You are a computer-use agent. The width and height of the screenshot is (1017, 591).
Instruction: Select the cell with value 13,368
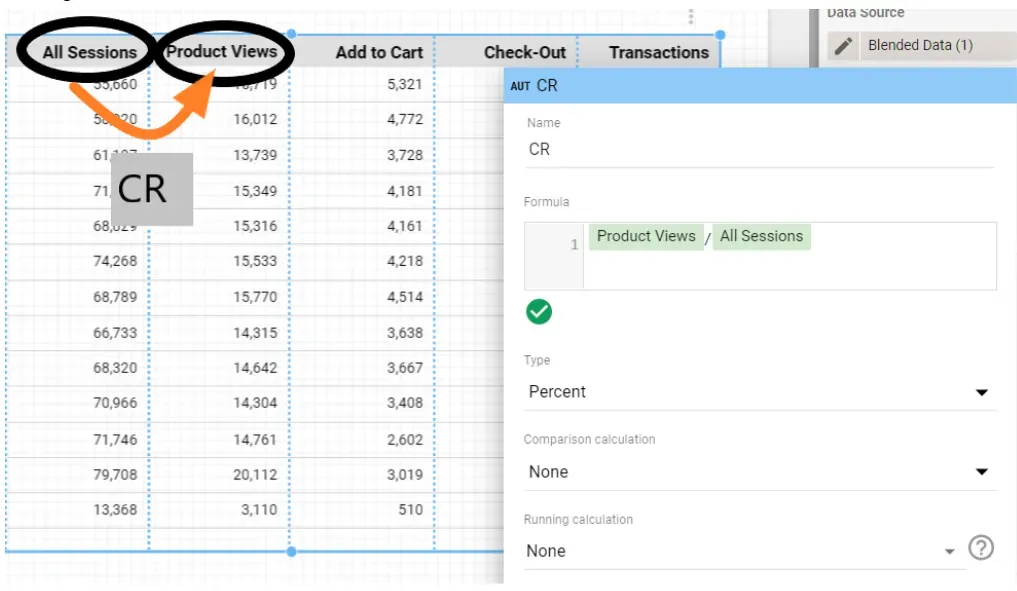[115, 510]
